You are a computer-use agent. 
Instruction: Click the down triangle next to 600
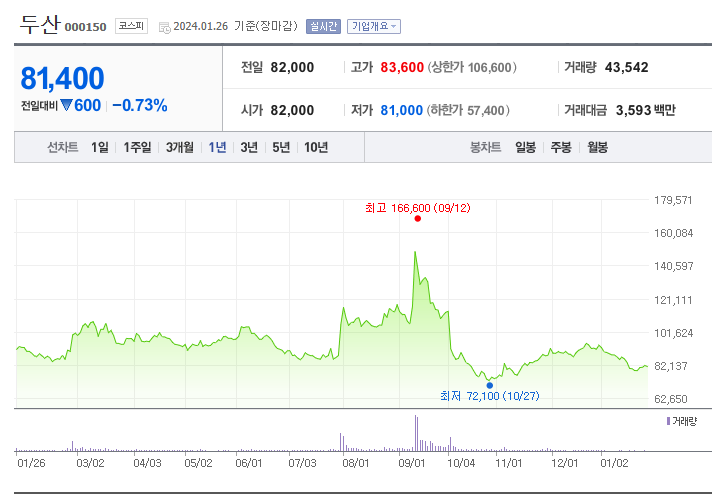(x=66, y=105)
